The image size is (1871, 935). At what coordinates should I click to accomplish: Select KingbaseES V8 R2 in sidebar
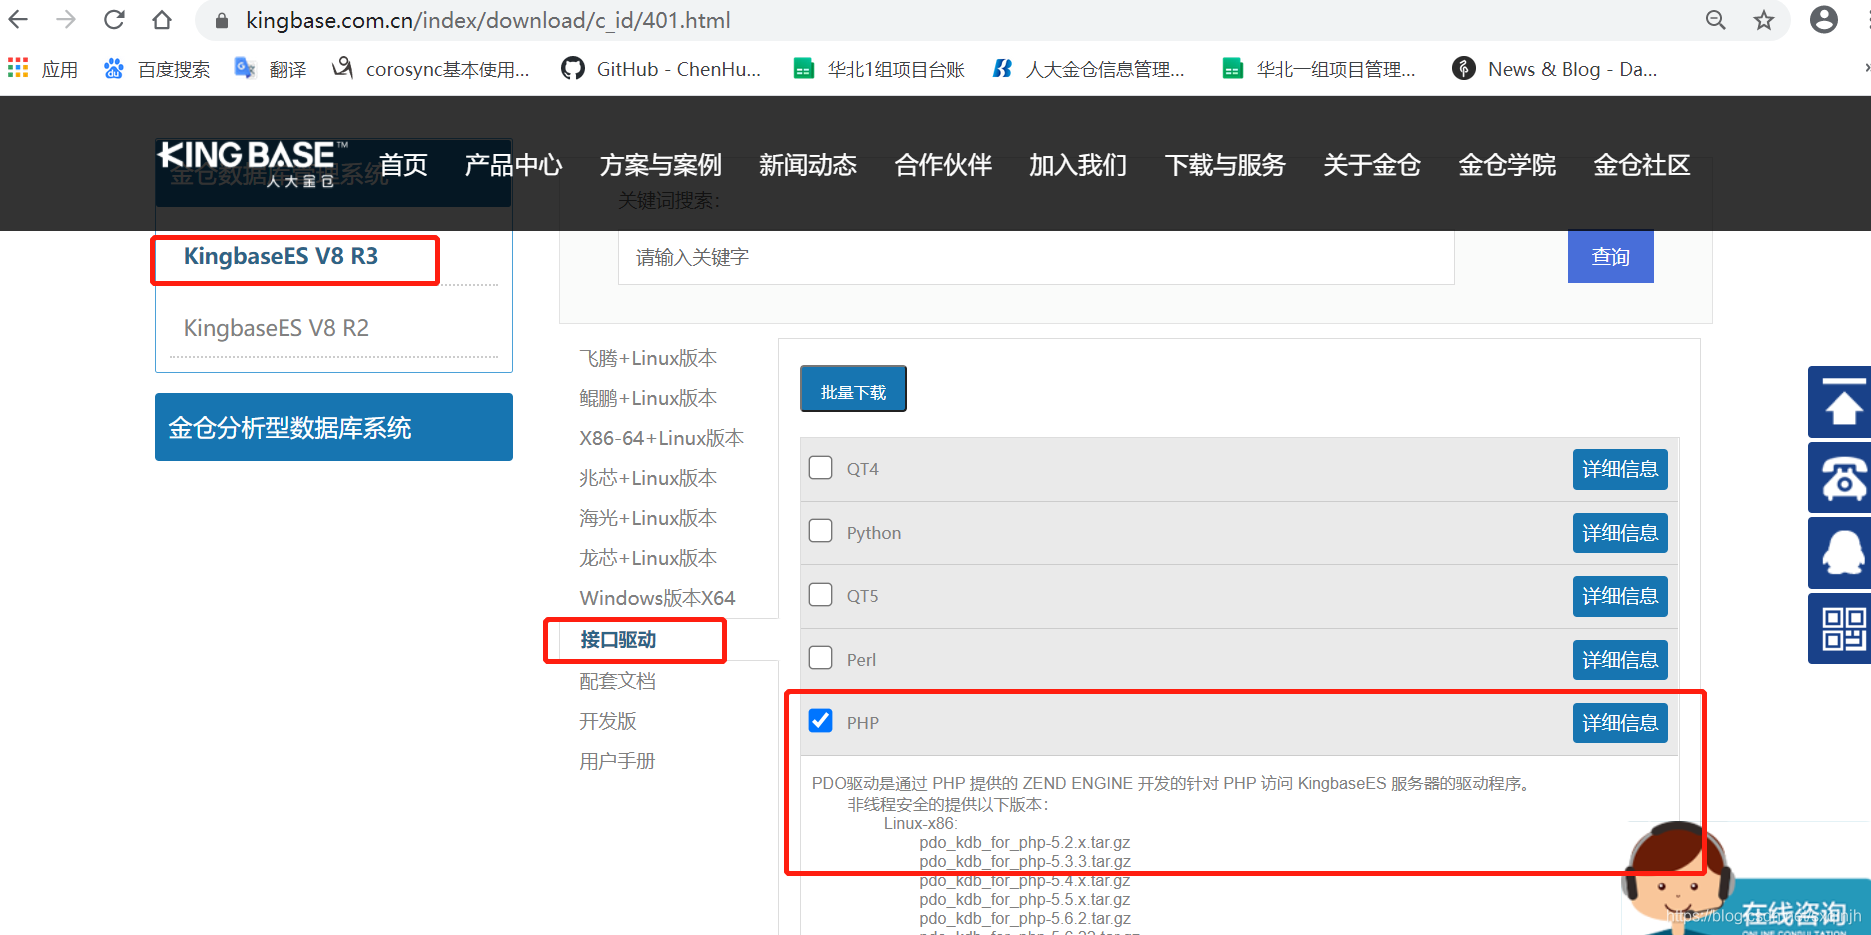coord(276,328)
